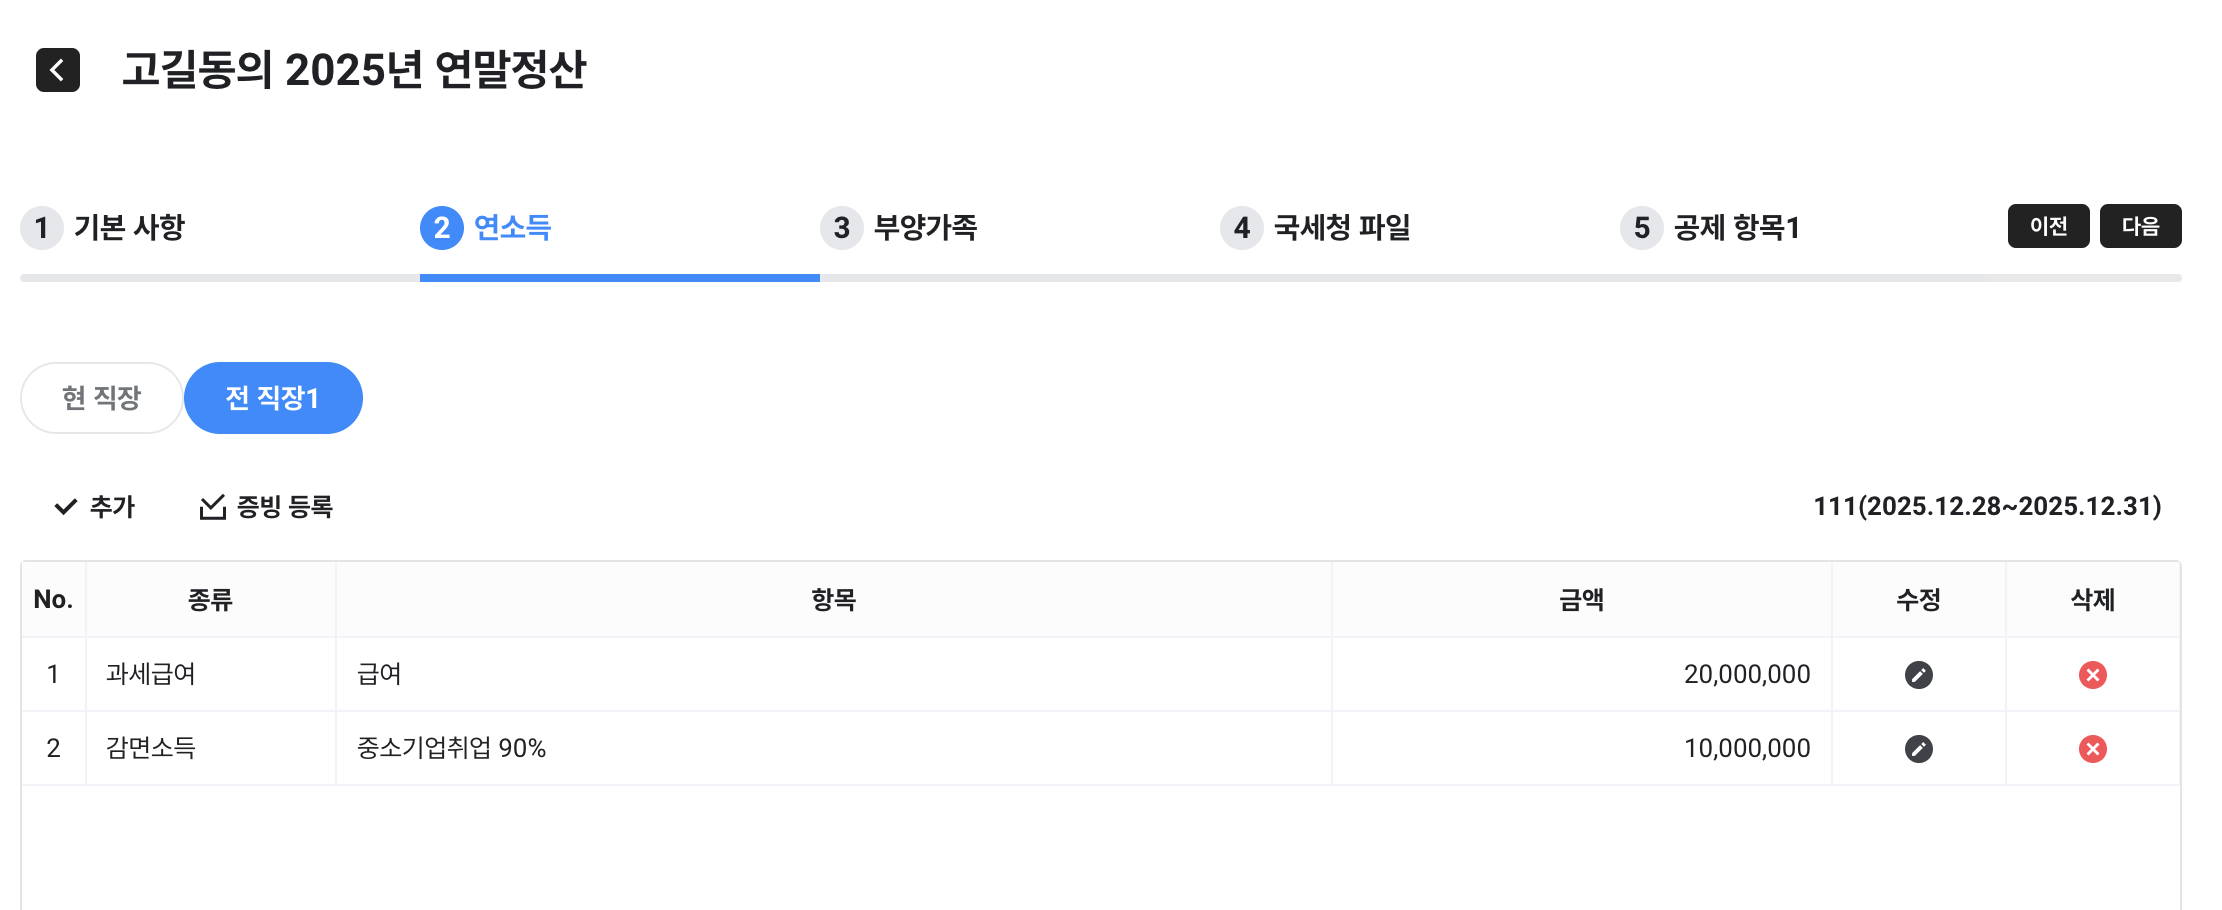Go to step 1 기본 사항
Viewport: 2222px width, 910px height.
click(x=104, y=228)
